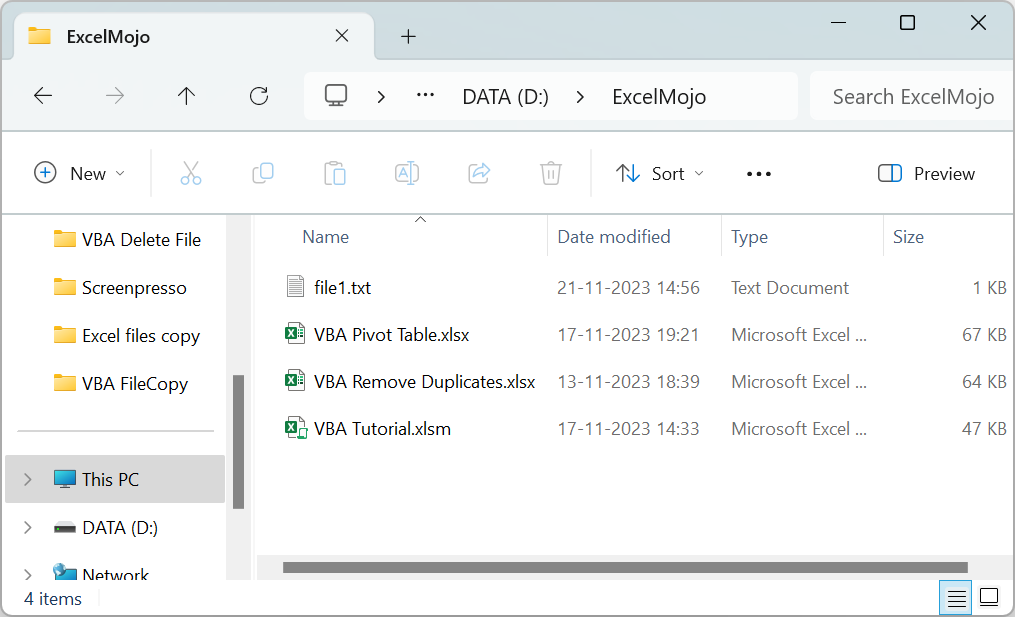This screenshot has height=617, width=1015.
Task: Click the VBA FileCopy folder icon
Action: click(65, 383)
